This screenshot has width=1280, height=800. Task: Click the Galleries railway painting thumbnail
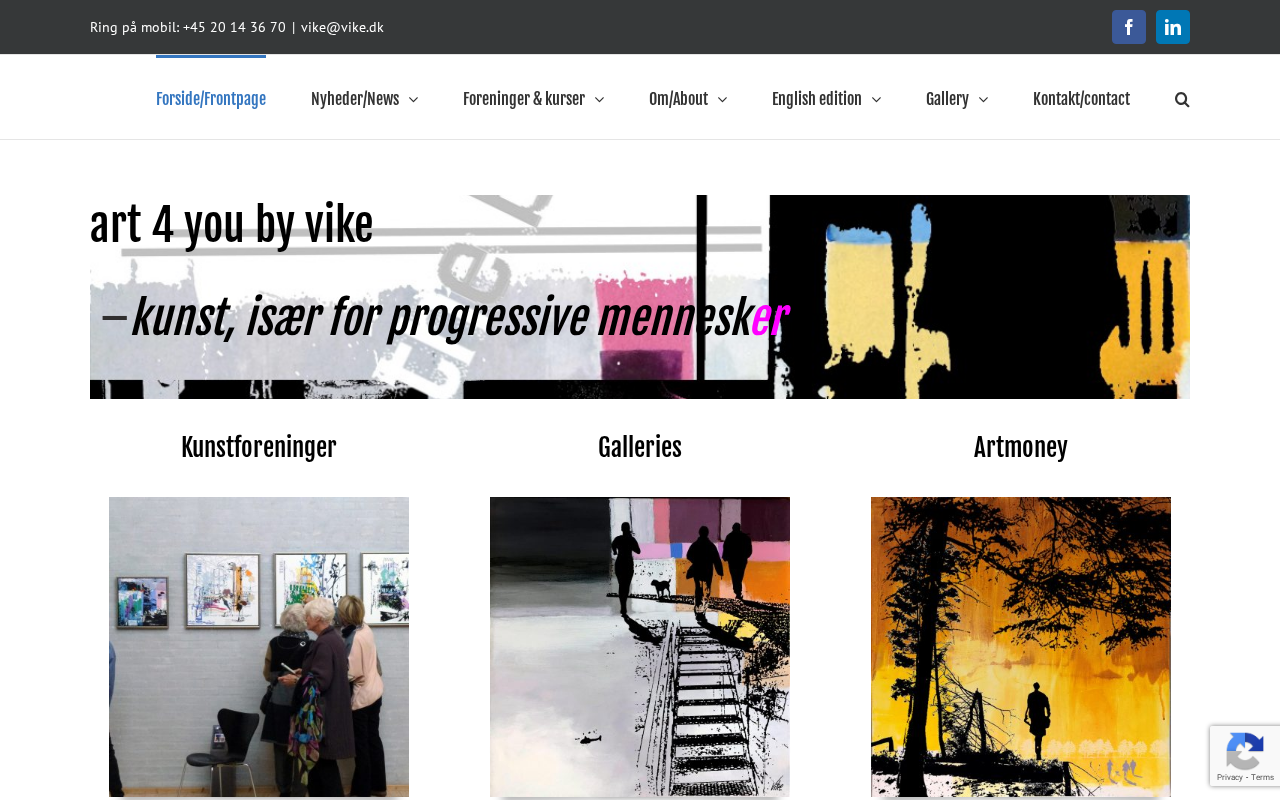click(640, 647)
